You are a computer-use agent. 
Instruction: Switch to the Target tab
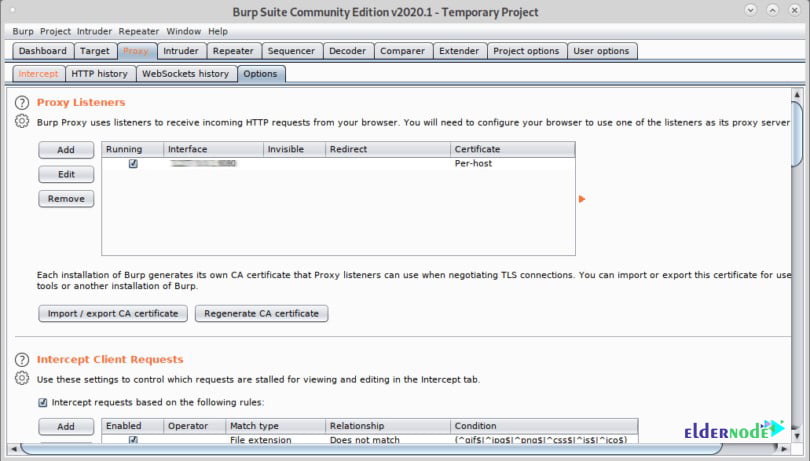tap(95, 51)
